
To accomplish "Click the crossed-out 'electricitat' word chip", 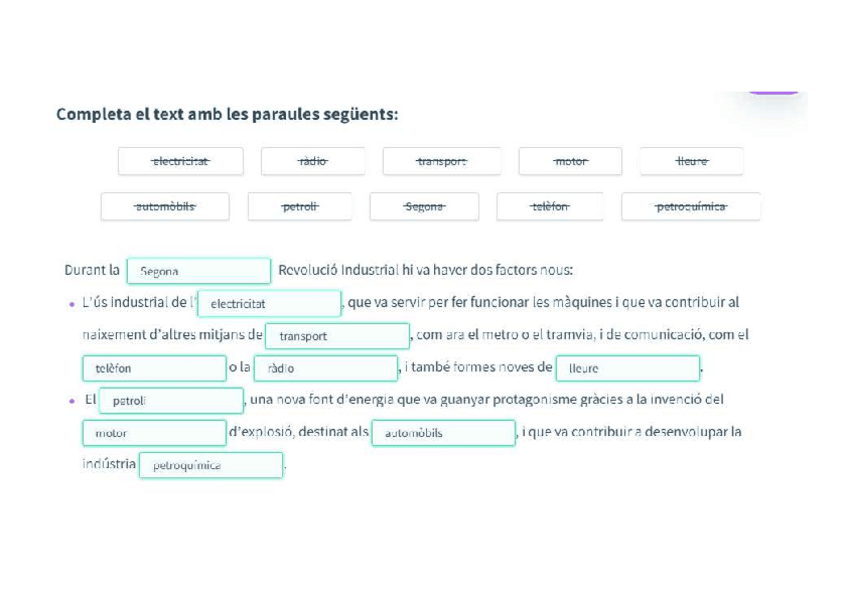I will [x=180, y=161].
